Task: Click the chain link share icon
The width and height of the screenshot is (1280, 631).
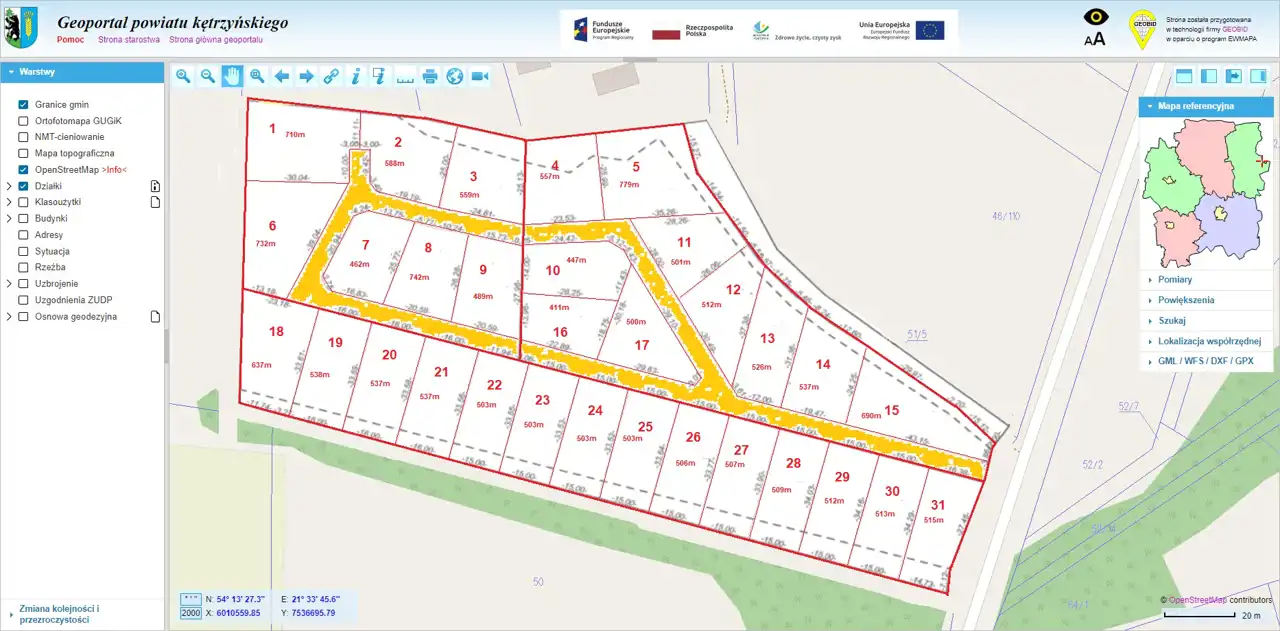Action: coord(331,76)
